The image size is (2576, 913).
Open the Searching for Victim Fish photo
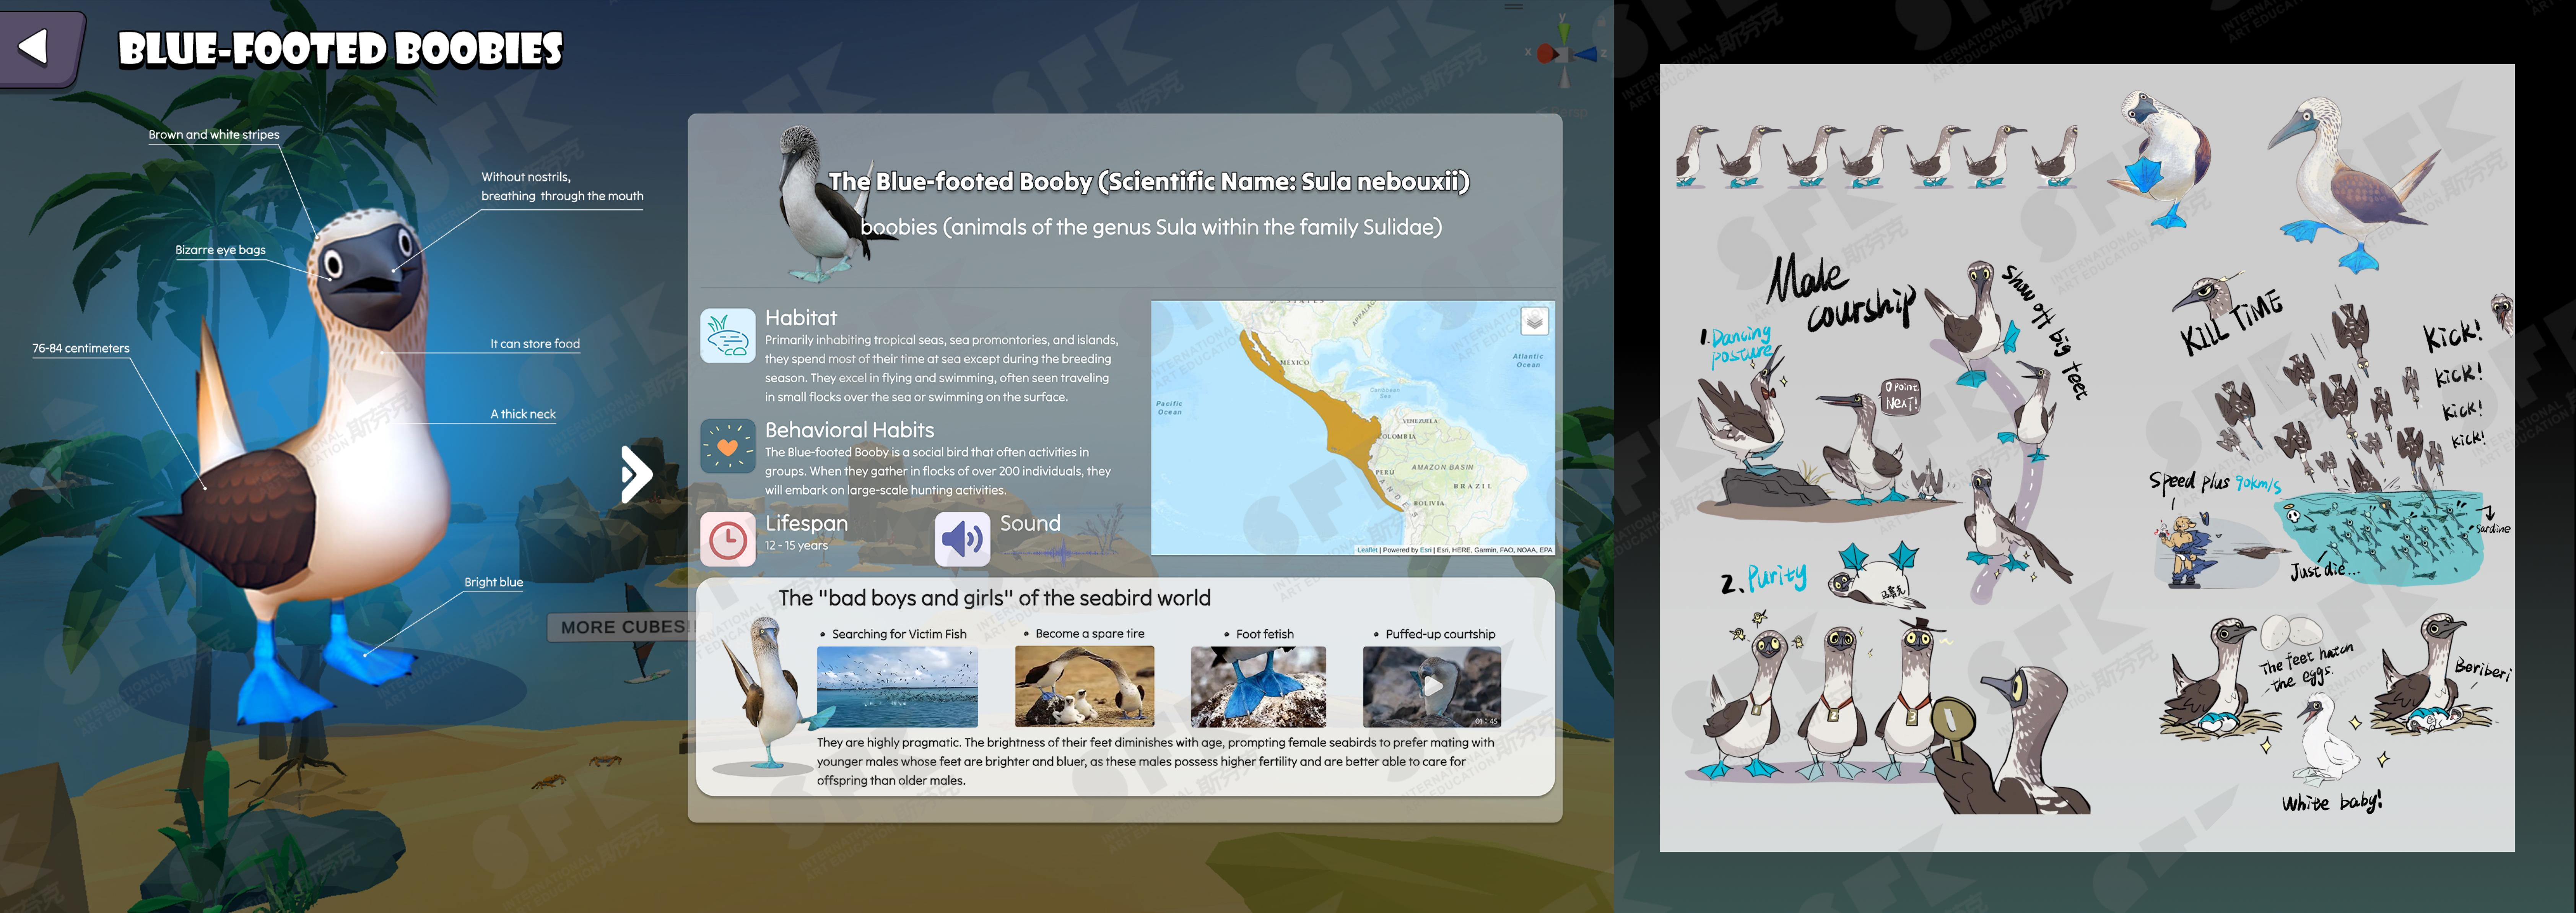point(897,687)
